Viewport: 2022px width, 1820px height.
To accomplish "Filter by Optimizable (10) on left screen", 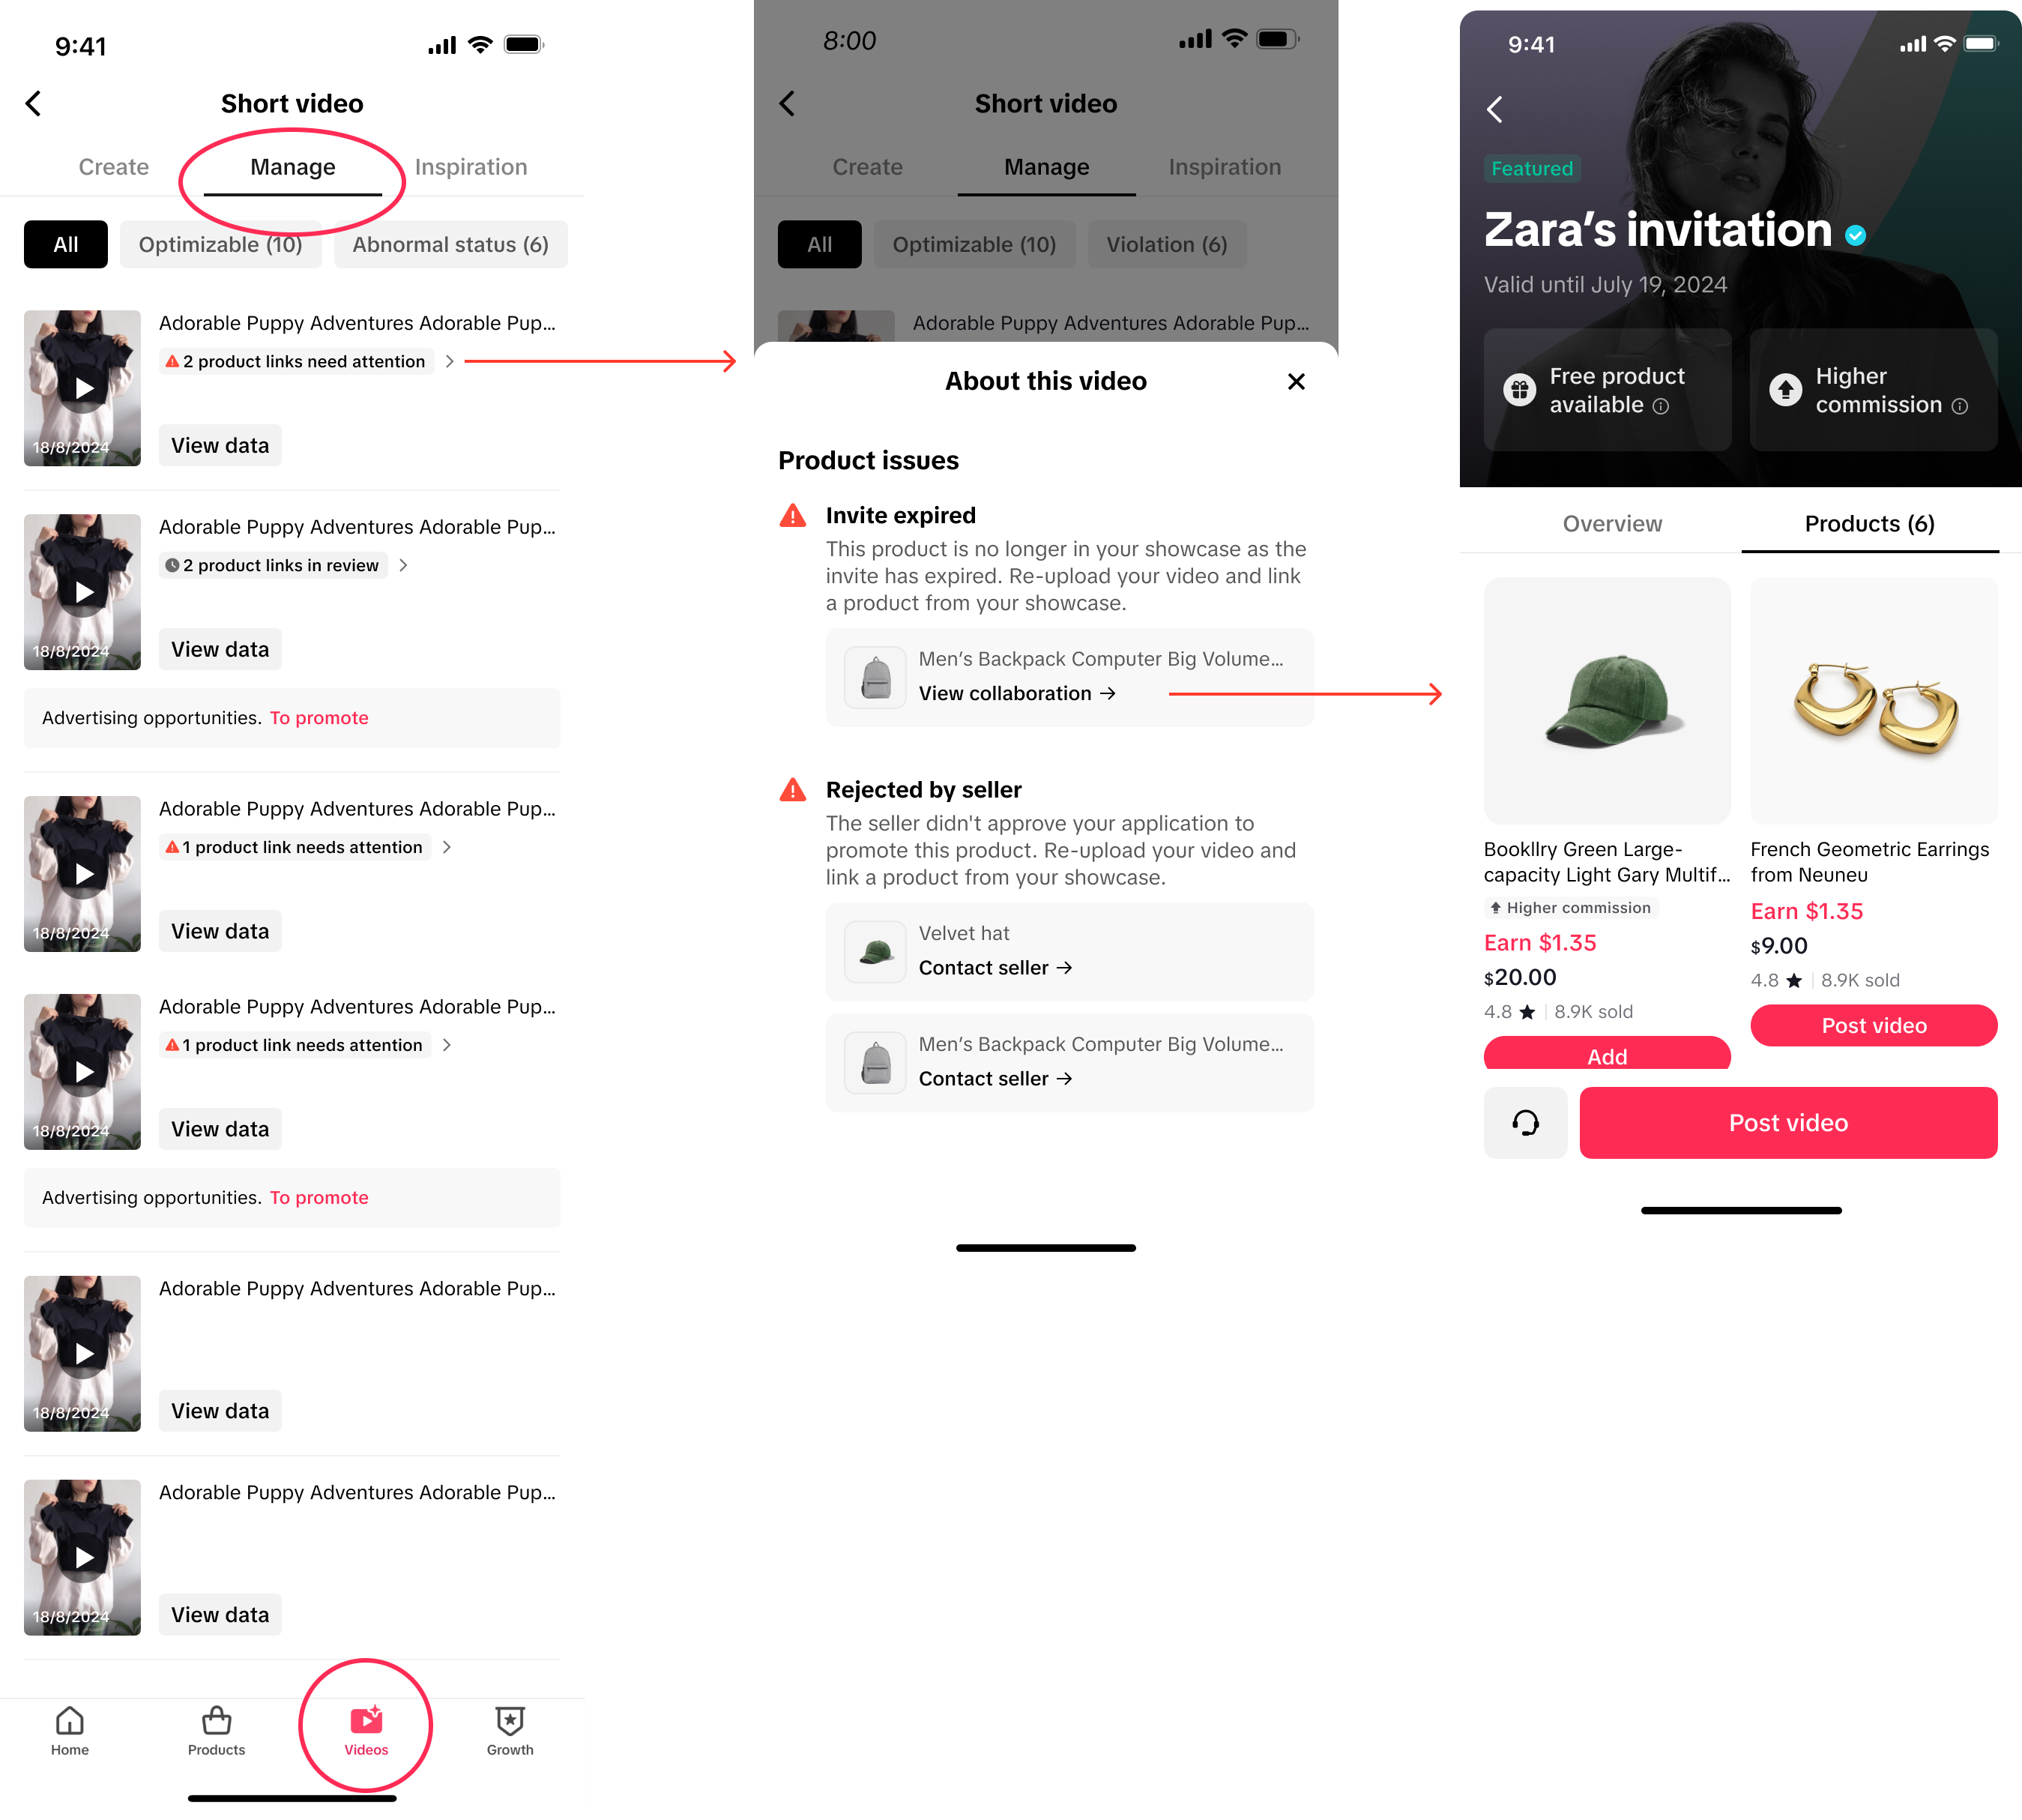I will (220, 244).
